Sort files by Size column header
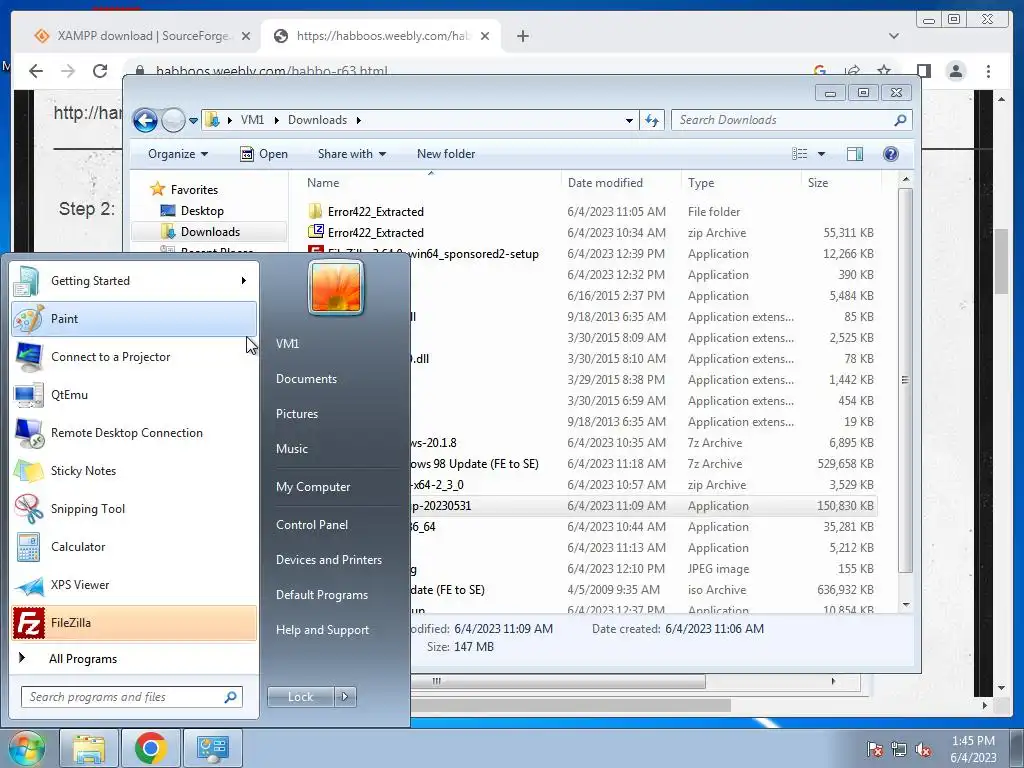The height and width of the screenshot is (768, 1024). (x=840, y=183)
